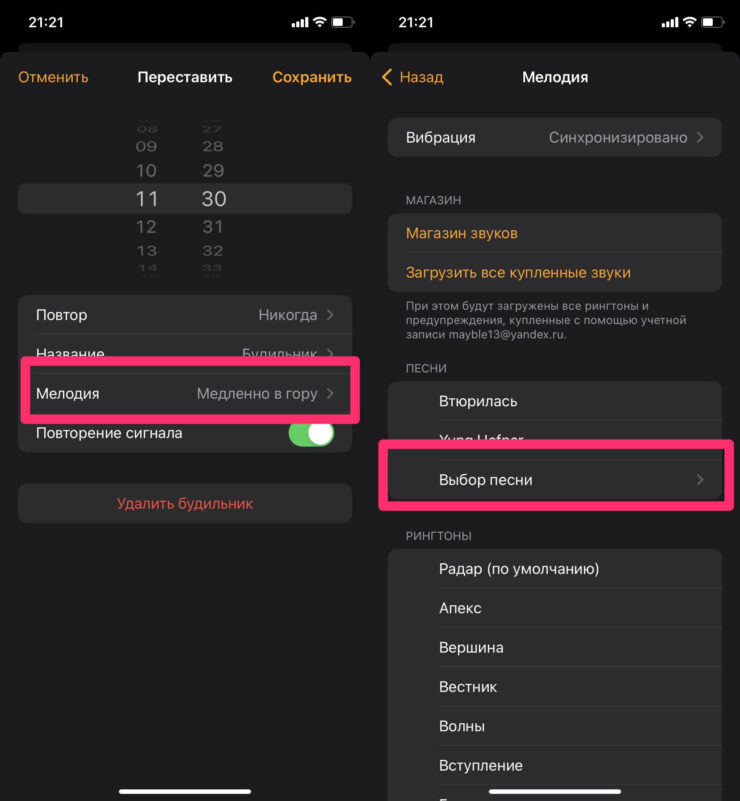
Task: Open the Мелодия row showing Медленно в гору
Action: (185, 393)
